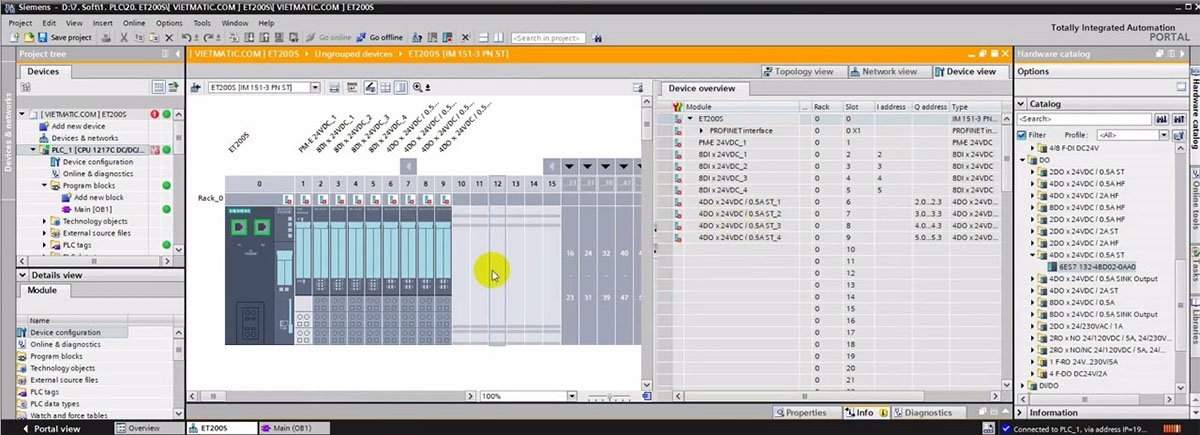Click the split editor vertically icon
Viewport: 1200px width, 435px height.
click(x=498, y=37)
